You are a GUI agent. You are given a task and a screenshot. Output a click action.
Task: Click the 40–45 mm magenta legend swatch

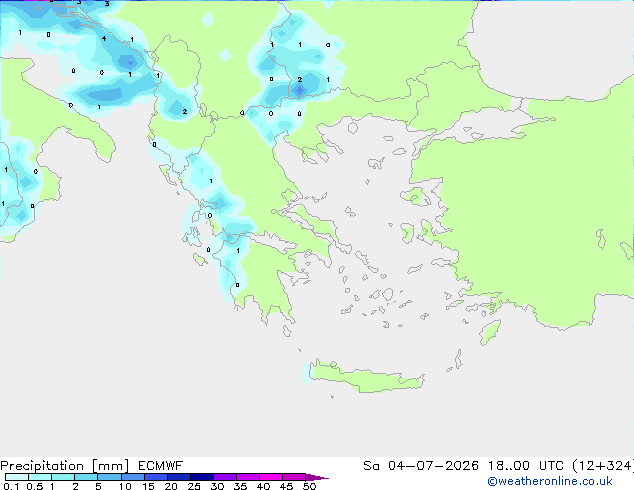tap(271, 477)
